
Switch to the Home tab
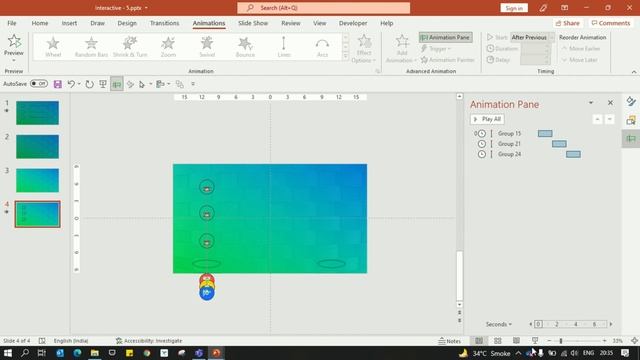pos(40,23)
